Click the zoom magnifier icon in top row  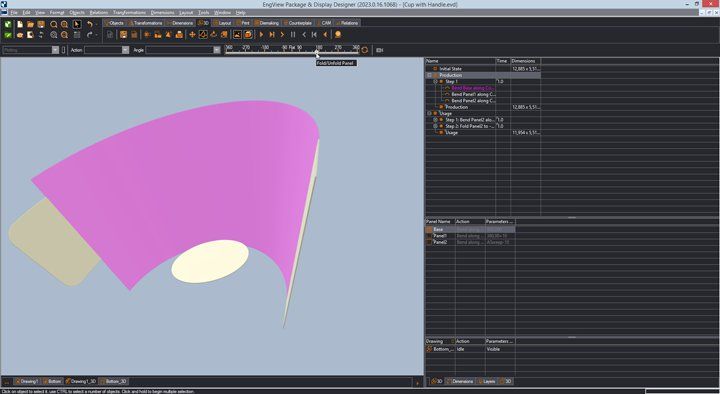[x=54, y=24]
